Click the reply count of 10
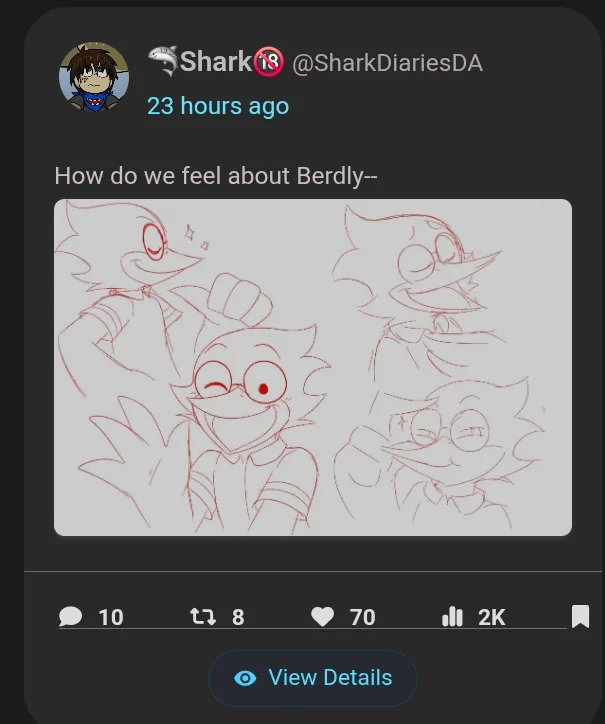Viewport: 605px width, 724px height. coord(111,618)
